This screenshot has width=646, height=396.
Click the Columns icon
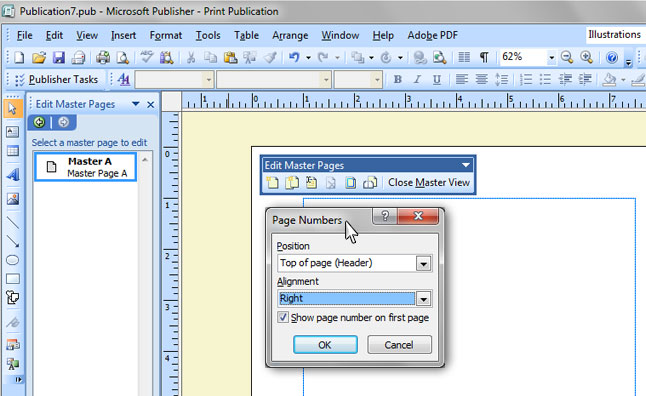[x=464, y=57]
